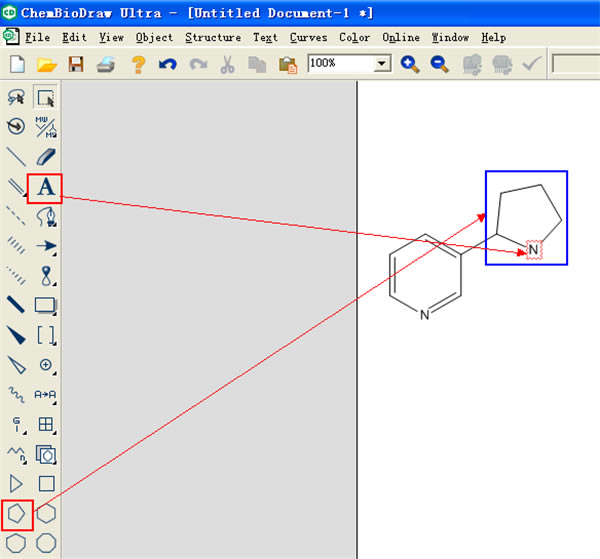Click the N atom label in pyridine ring
The height and width of the screenshot is (559, 600).
[x=425, y=315]
